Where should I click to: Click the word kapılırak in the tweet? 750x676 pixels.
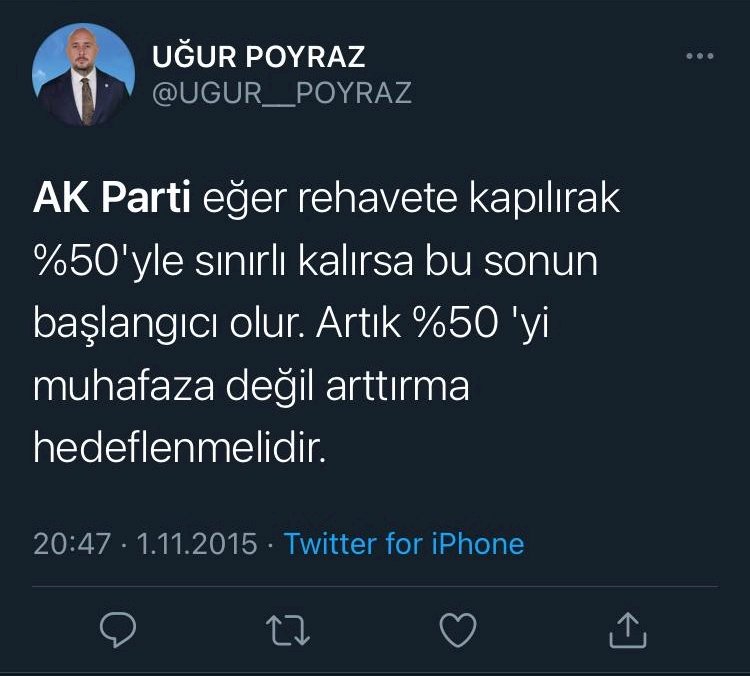(544, 199)
